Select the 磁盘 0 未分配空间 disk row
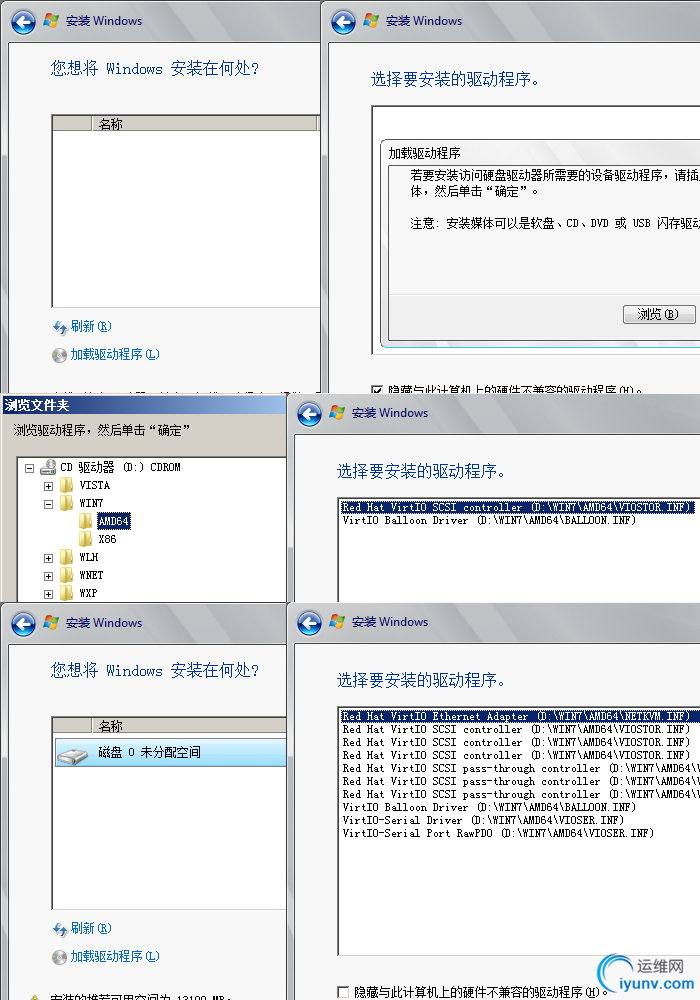The image size is (700, 1000). point(170,753)
